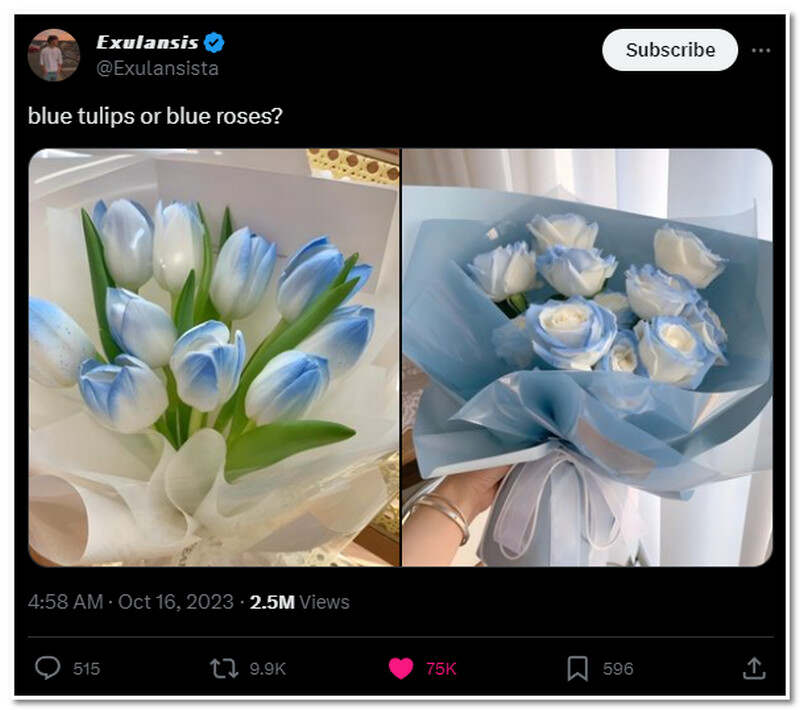Click the repost arrows icon

pyautogui.click(x=224, y=668)
